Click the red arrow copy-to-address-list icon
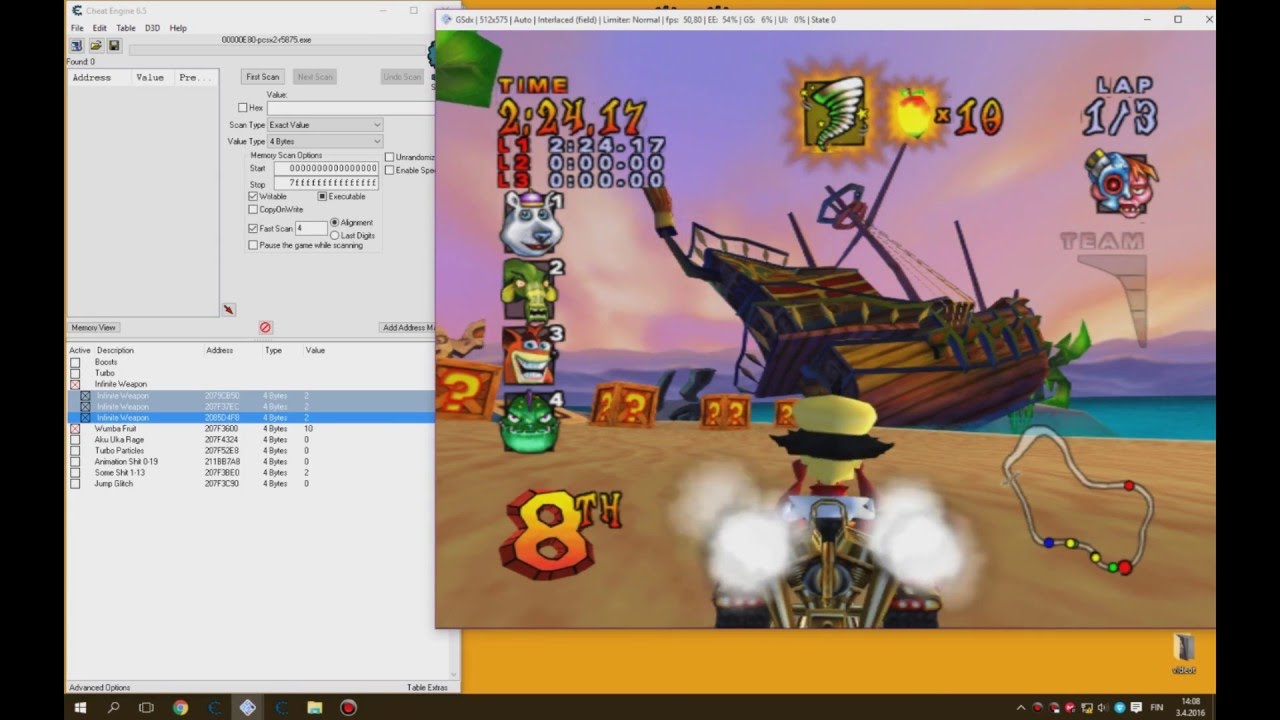 coord(229,310)
